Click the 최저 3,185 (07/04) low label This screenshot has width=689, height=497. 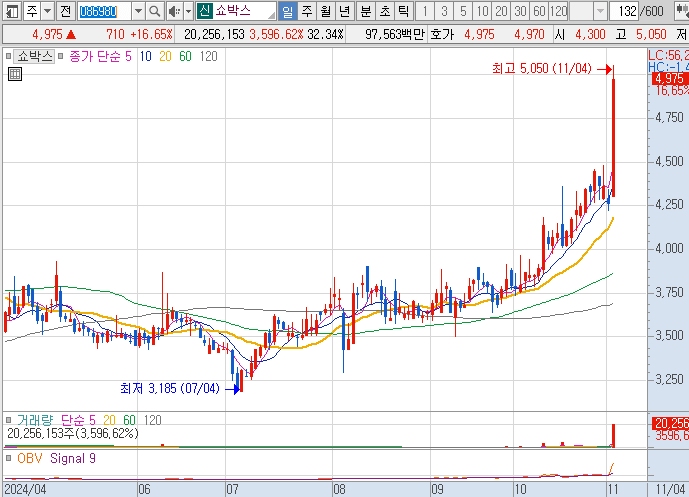click(x=169, y=388)
